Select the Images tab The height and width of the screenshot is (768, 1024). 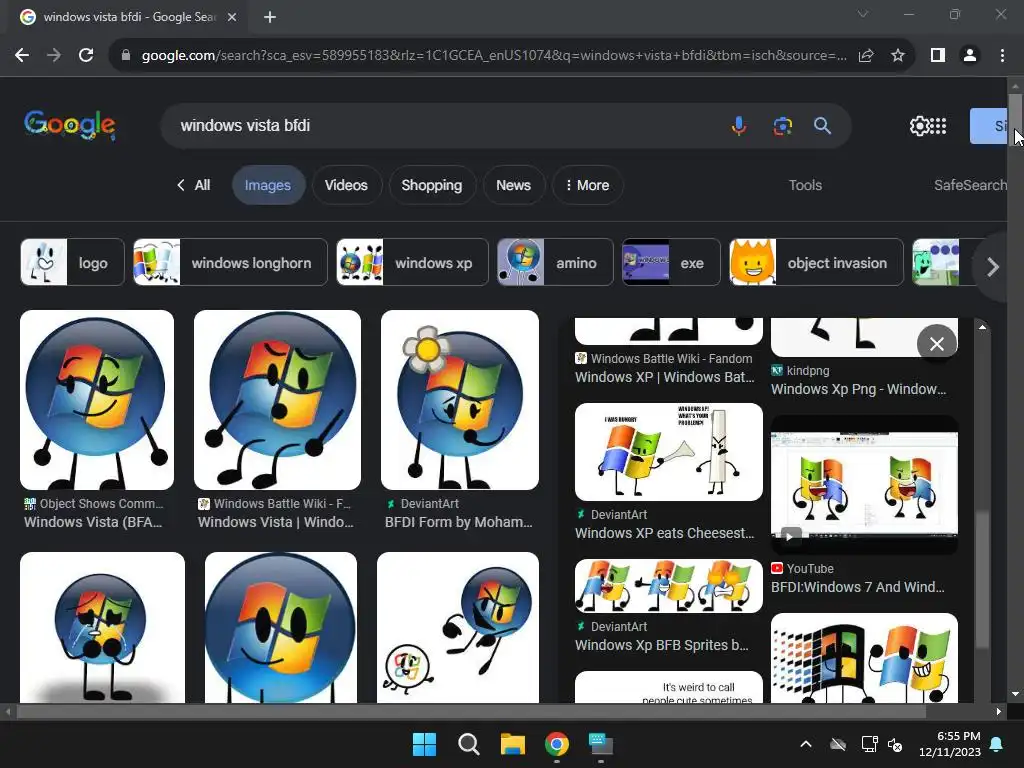[268, 185]
